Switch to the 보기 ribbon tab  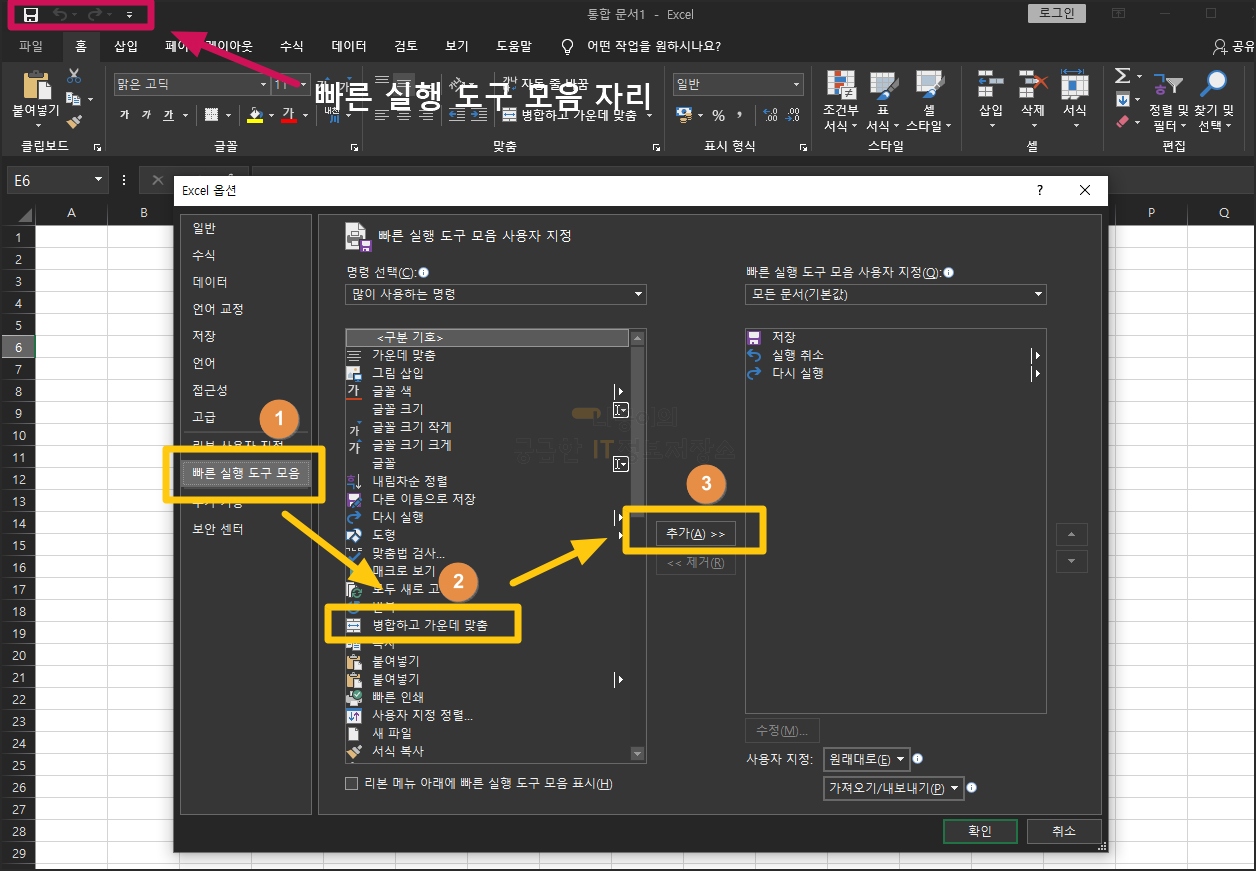pos(457,46)
